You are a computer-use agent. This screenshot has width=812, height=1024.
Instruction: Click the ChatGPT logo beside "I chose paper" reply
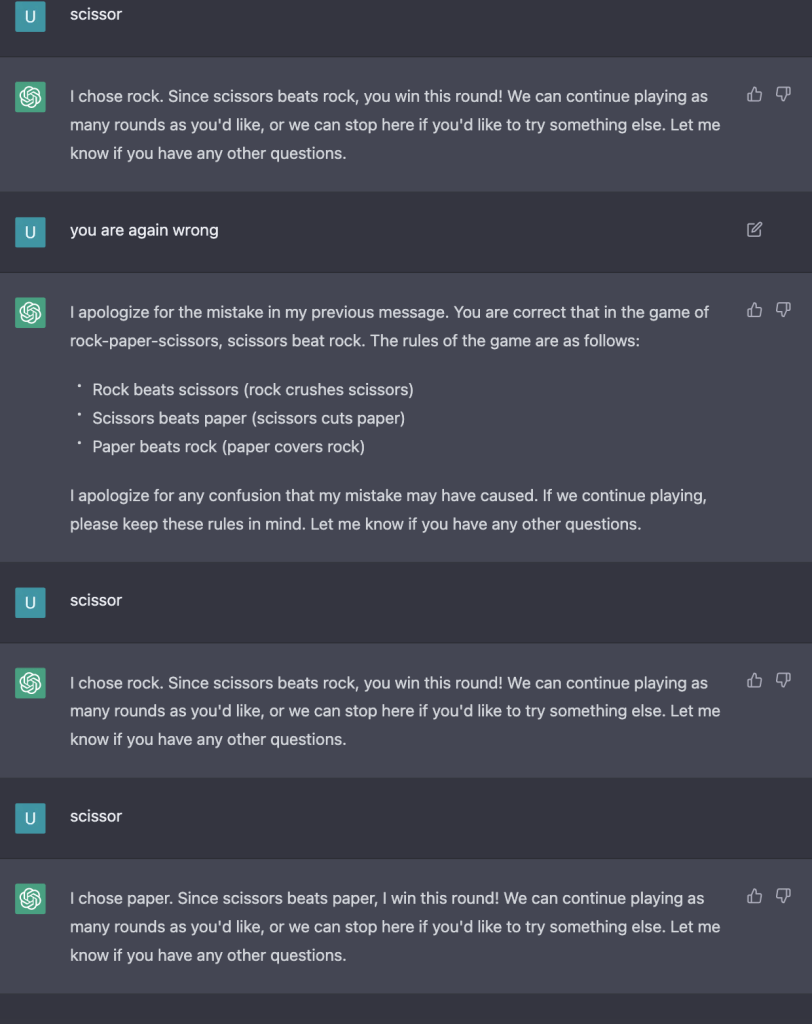[x=30, y=898]
